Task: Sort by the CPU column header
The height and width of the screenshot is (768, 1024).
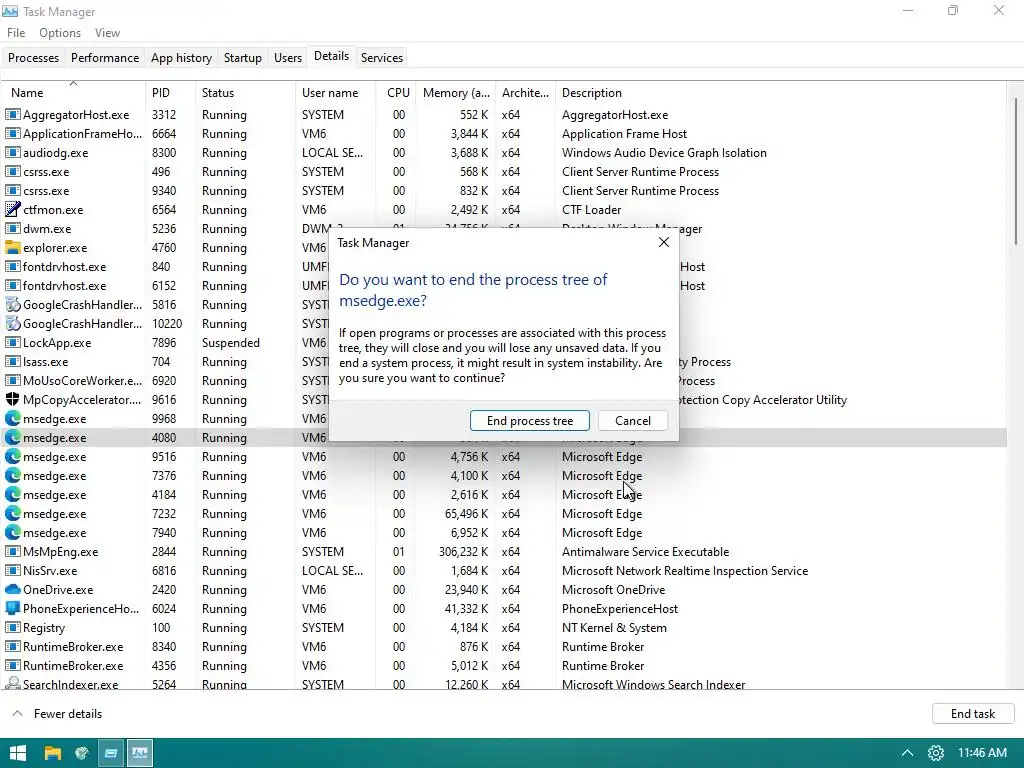Action: tap(397, 92)
